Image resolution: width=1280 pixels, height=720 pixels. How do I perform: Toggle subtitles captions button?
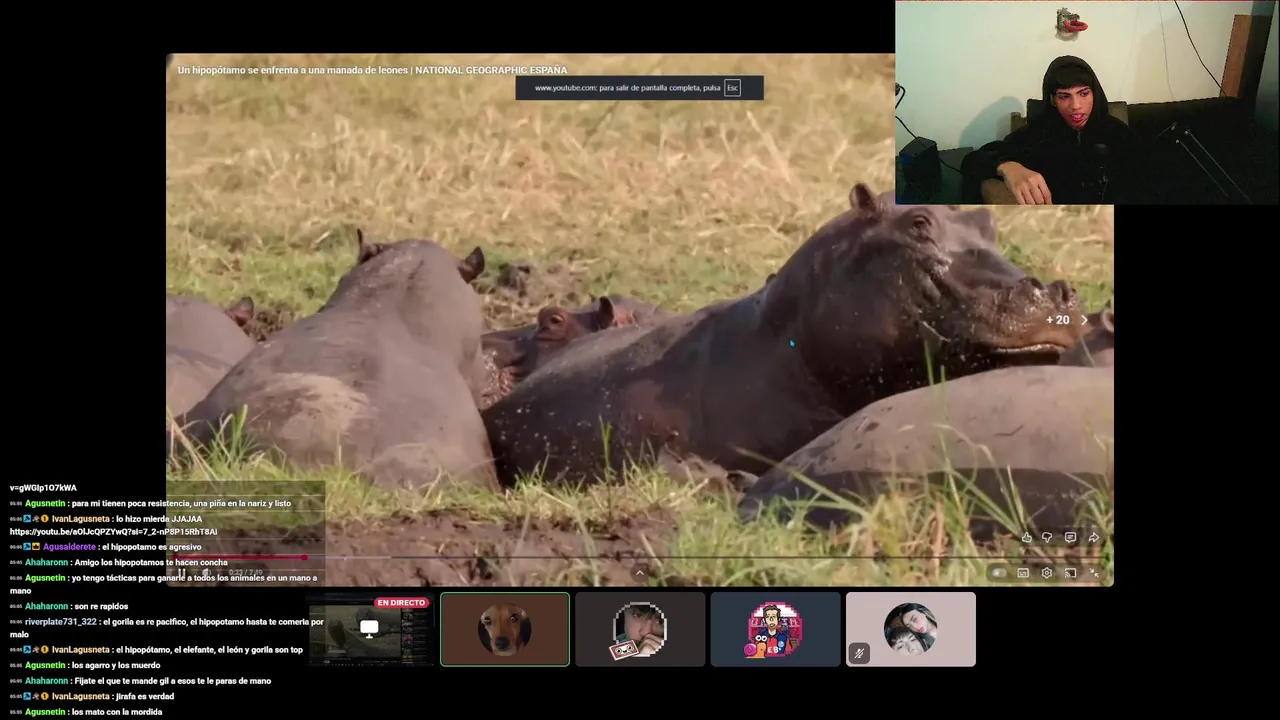click(1023, 573)
